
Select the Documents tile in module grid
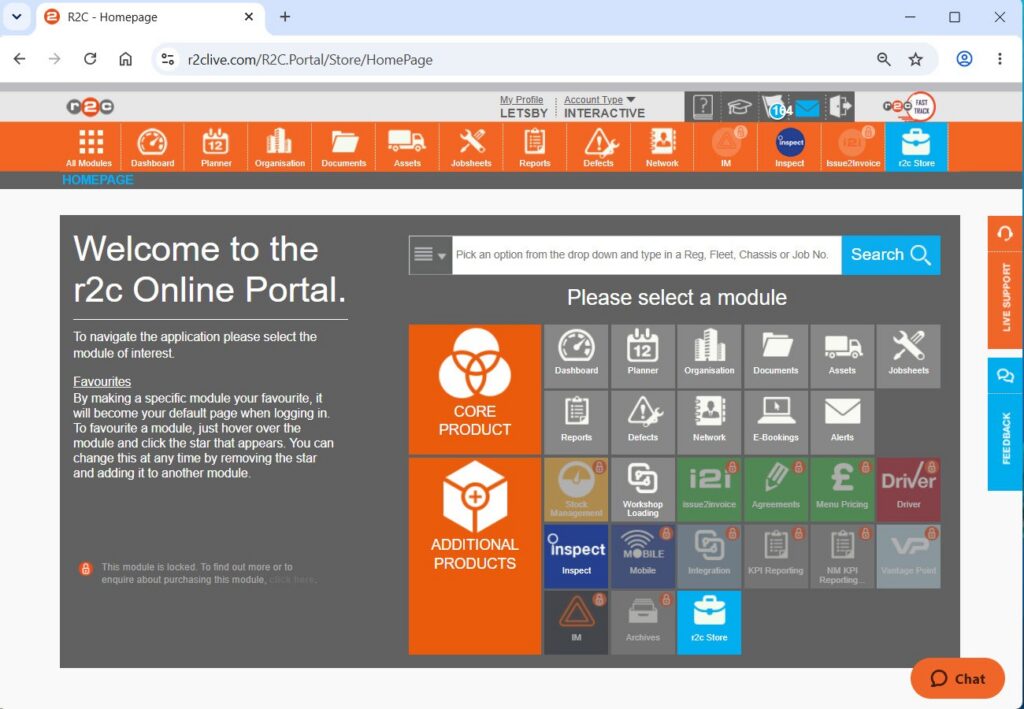(776, 356)
